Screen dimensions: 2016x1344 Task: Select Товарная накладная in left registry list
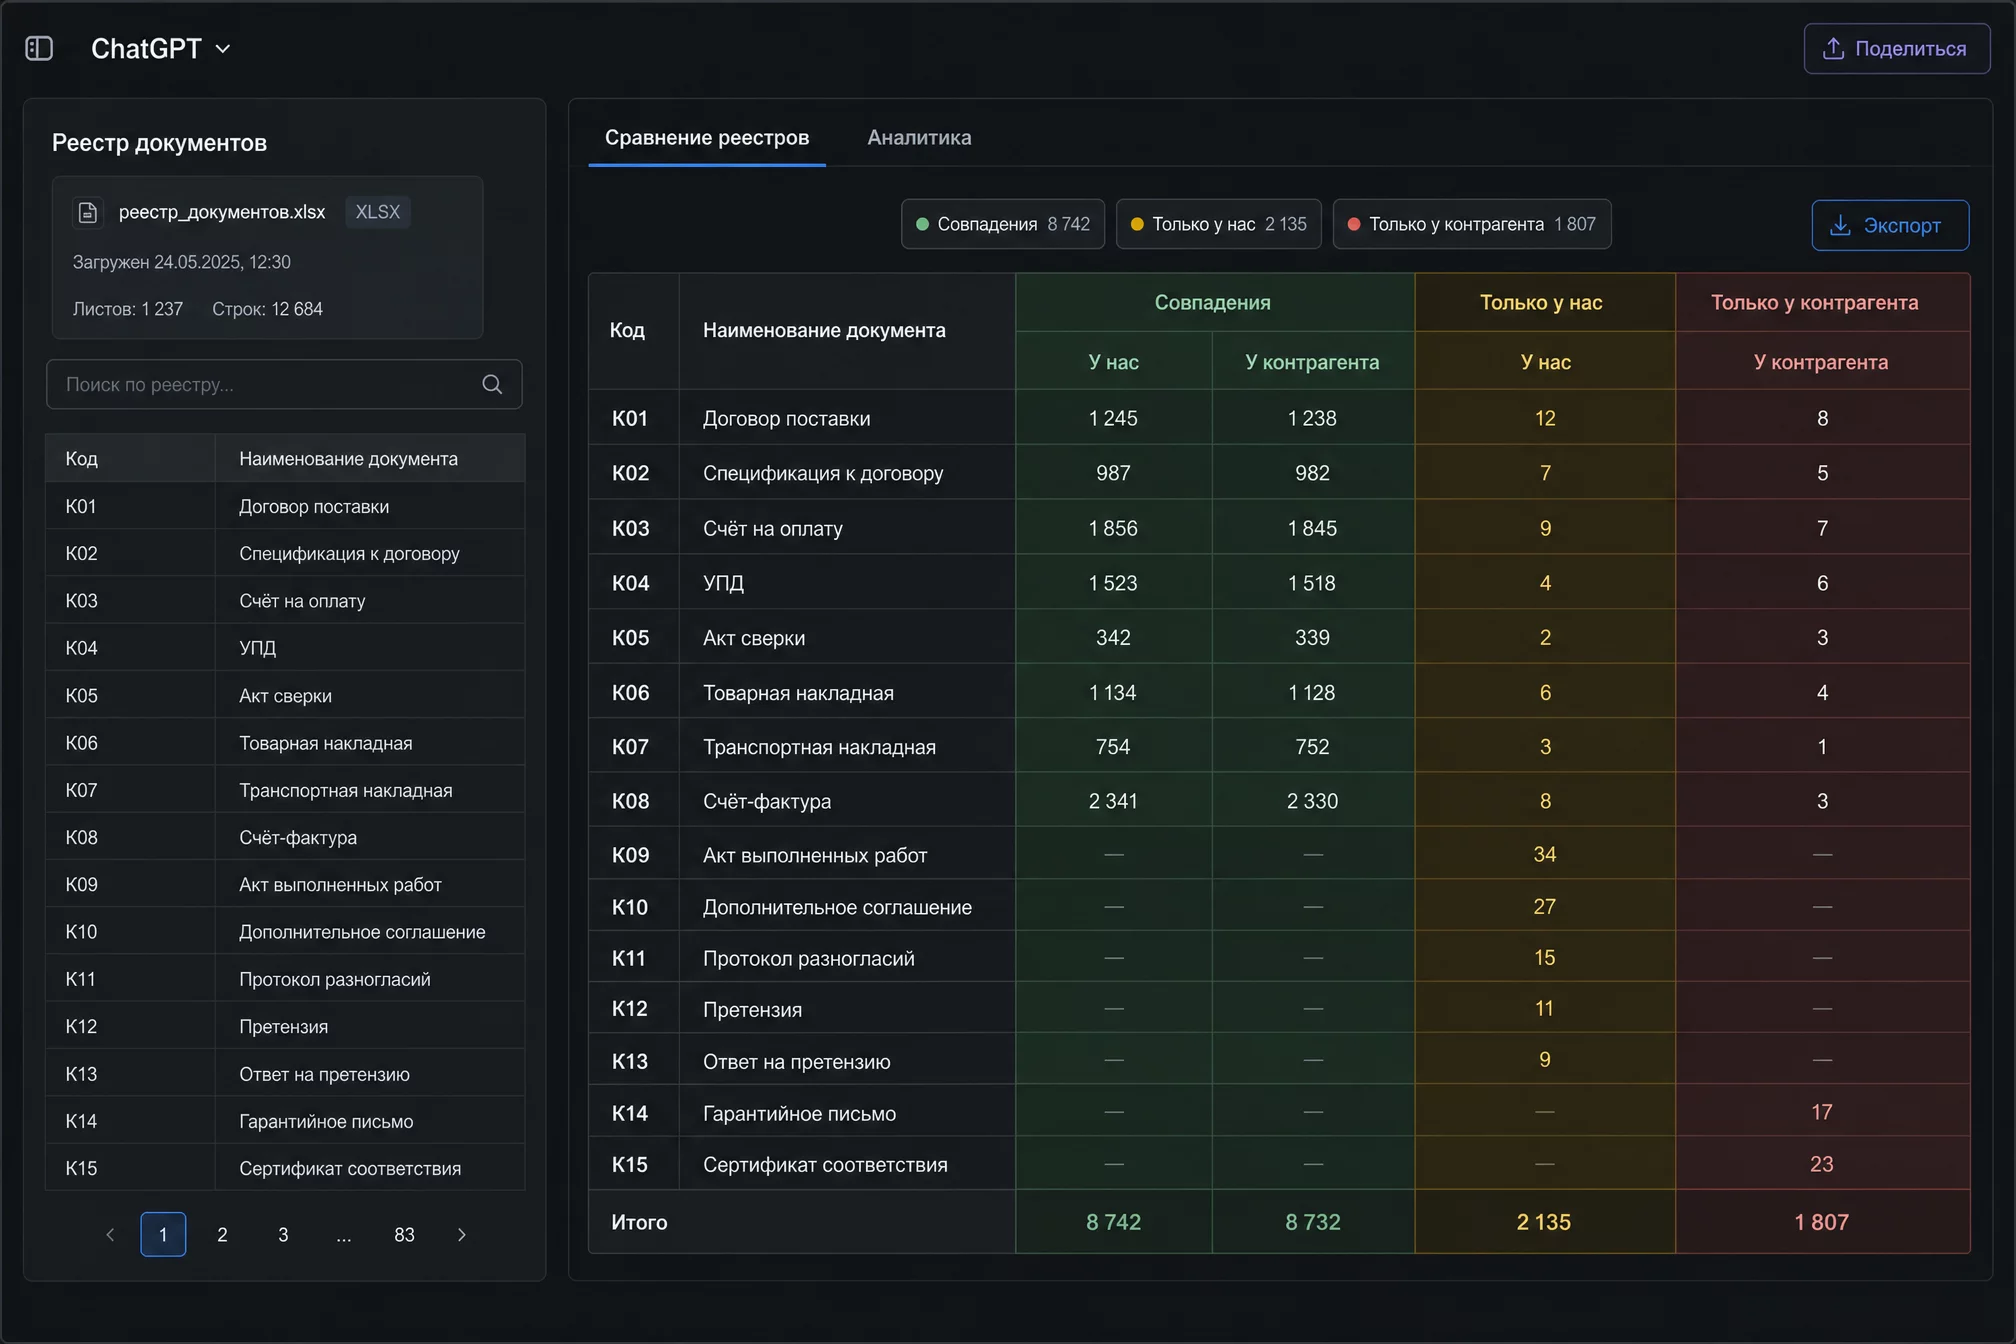[x=285, y=742]
